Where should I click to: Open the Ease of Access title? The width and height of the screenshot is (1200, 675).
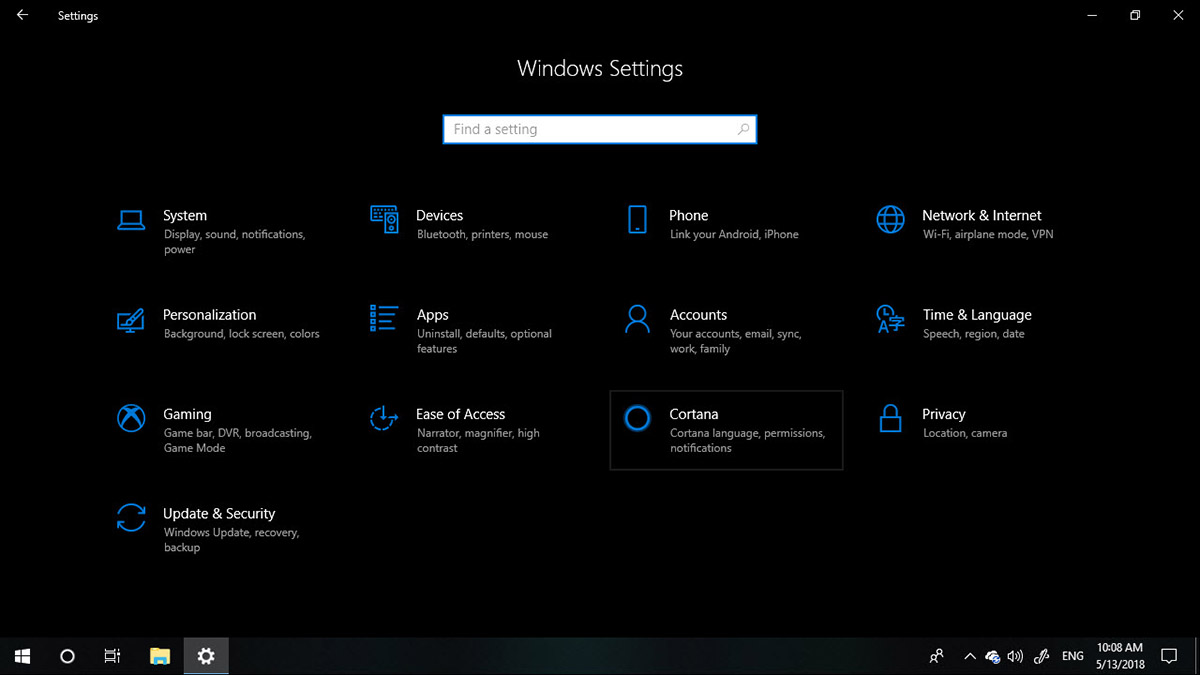(461, 414)
